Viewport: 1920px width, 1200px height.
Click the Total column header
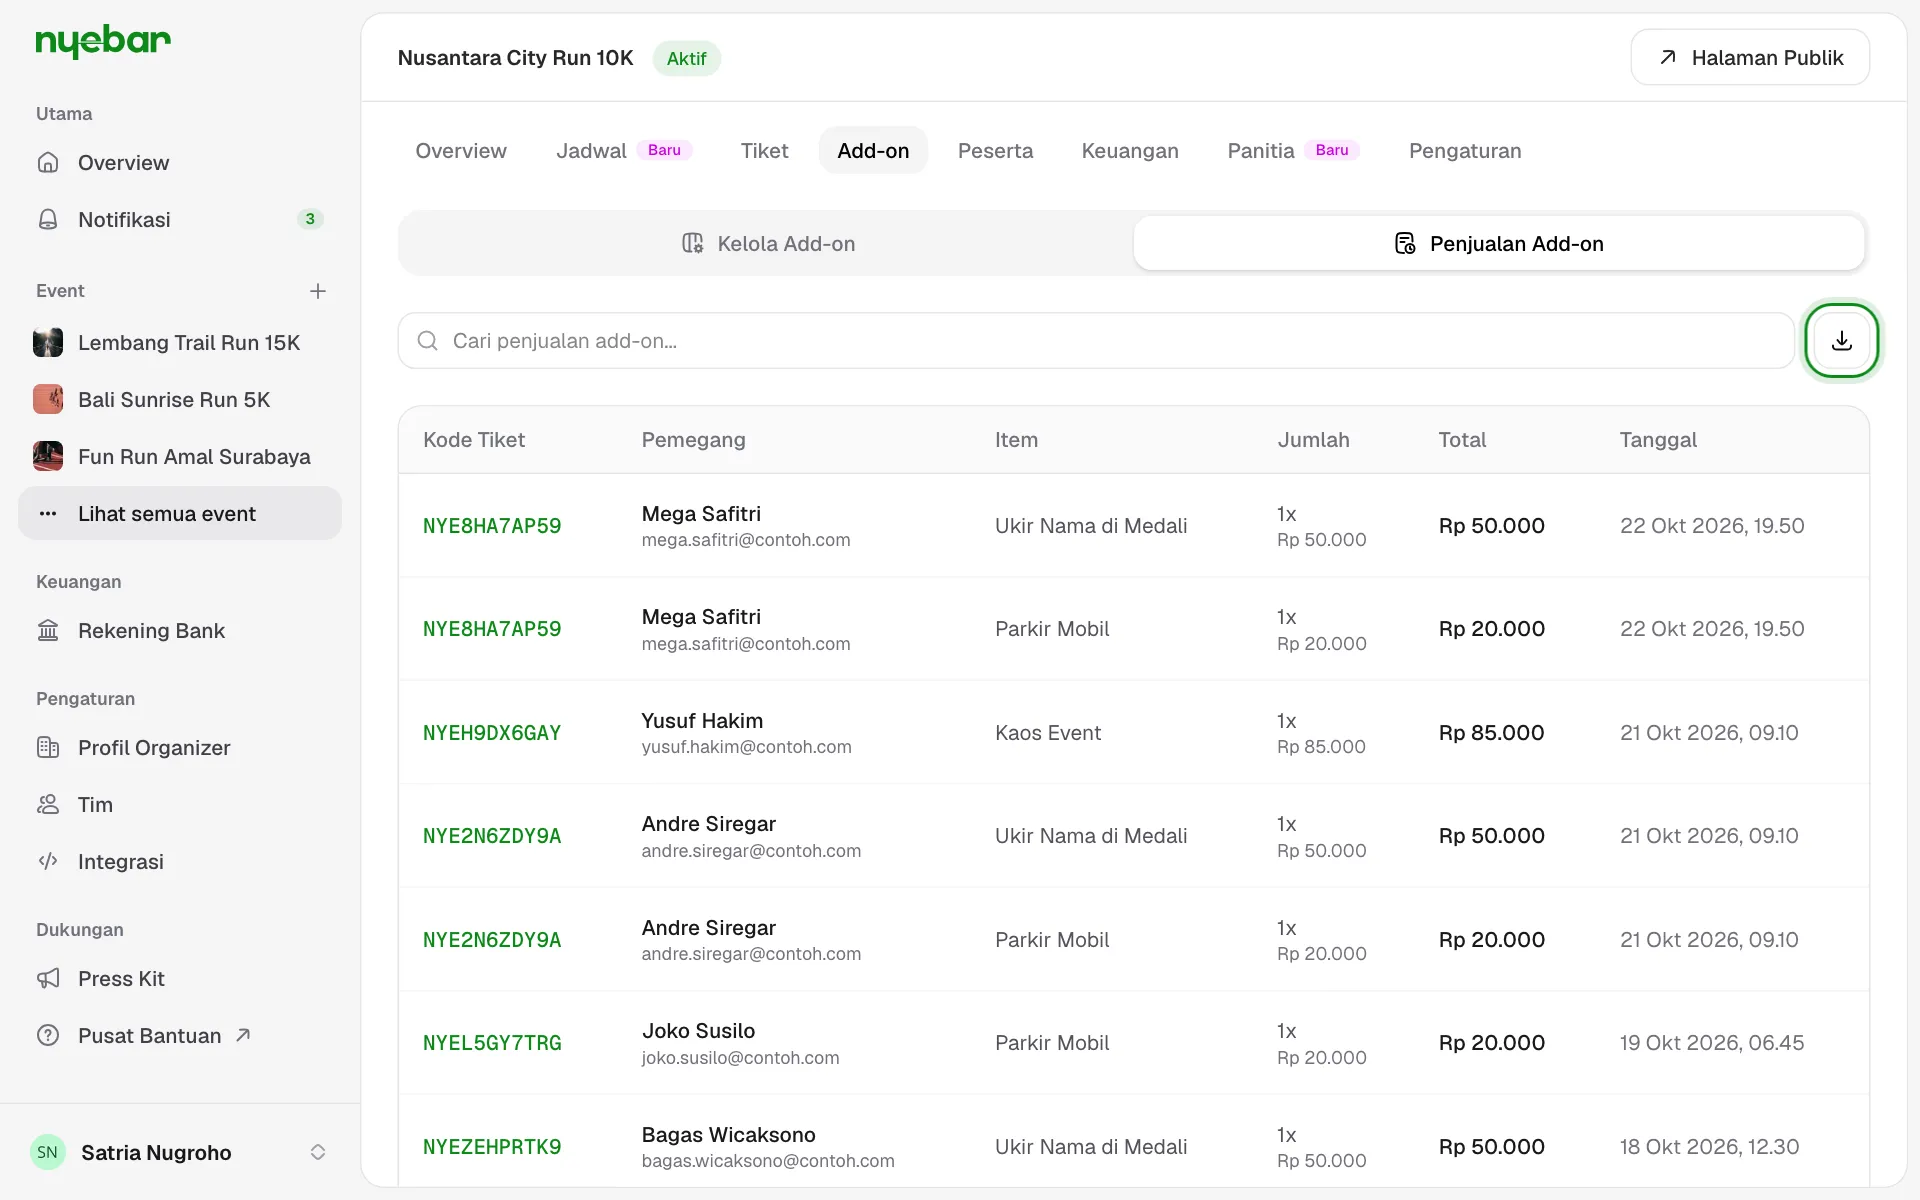pos(1462,440)
